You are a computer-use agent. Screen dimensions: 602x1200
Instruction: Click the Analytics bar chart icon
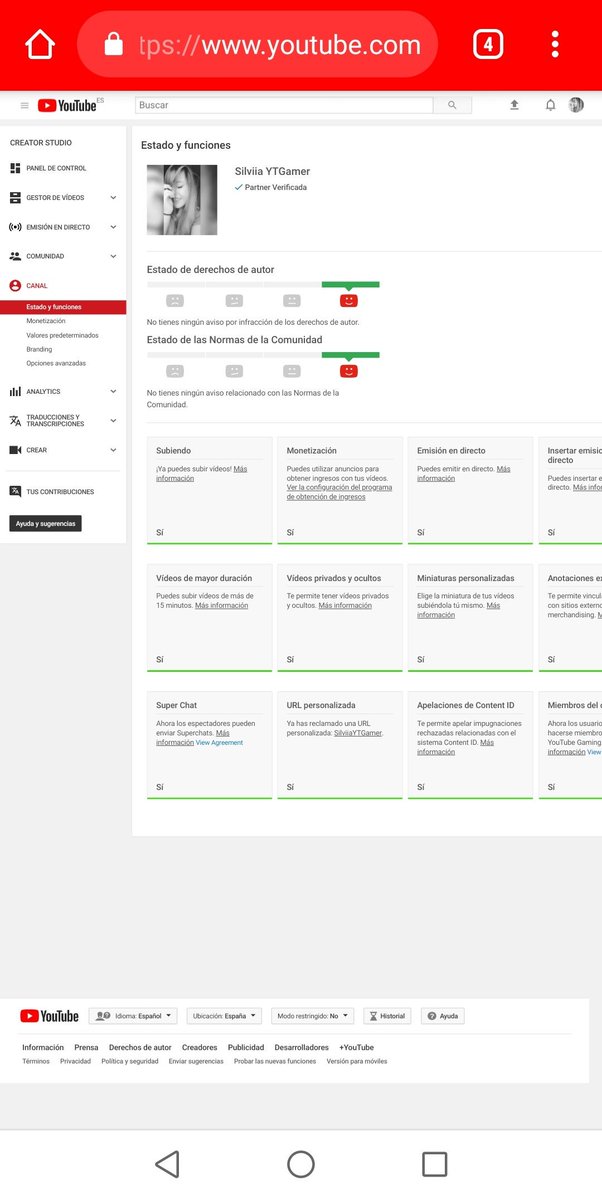(x=15, y=391)
